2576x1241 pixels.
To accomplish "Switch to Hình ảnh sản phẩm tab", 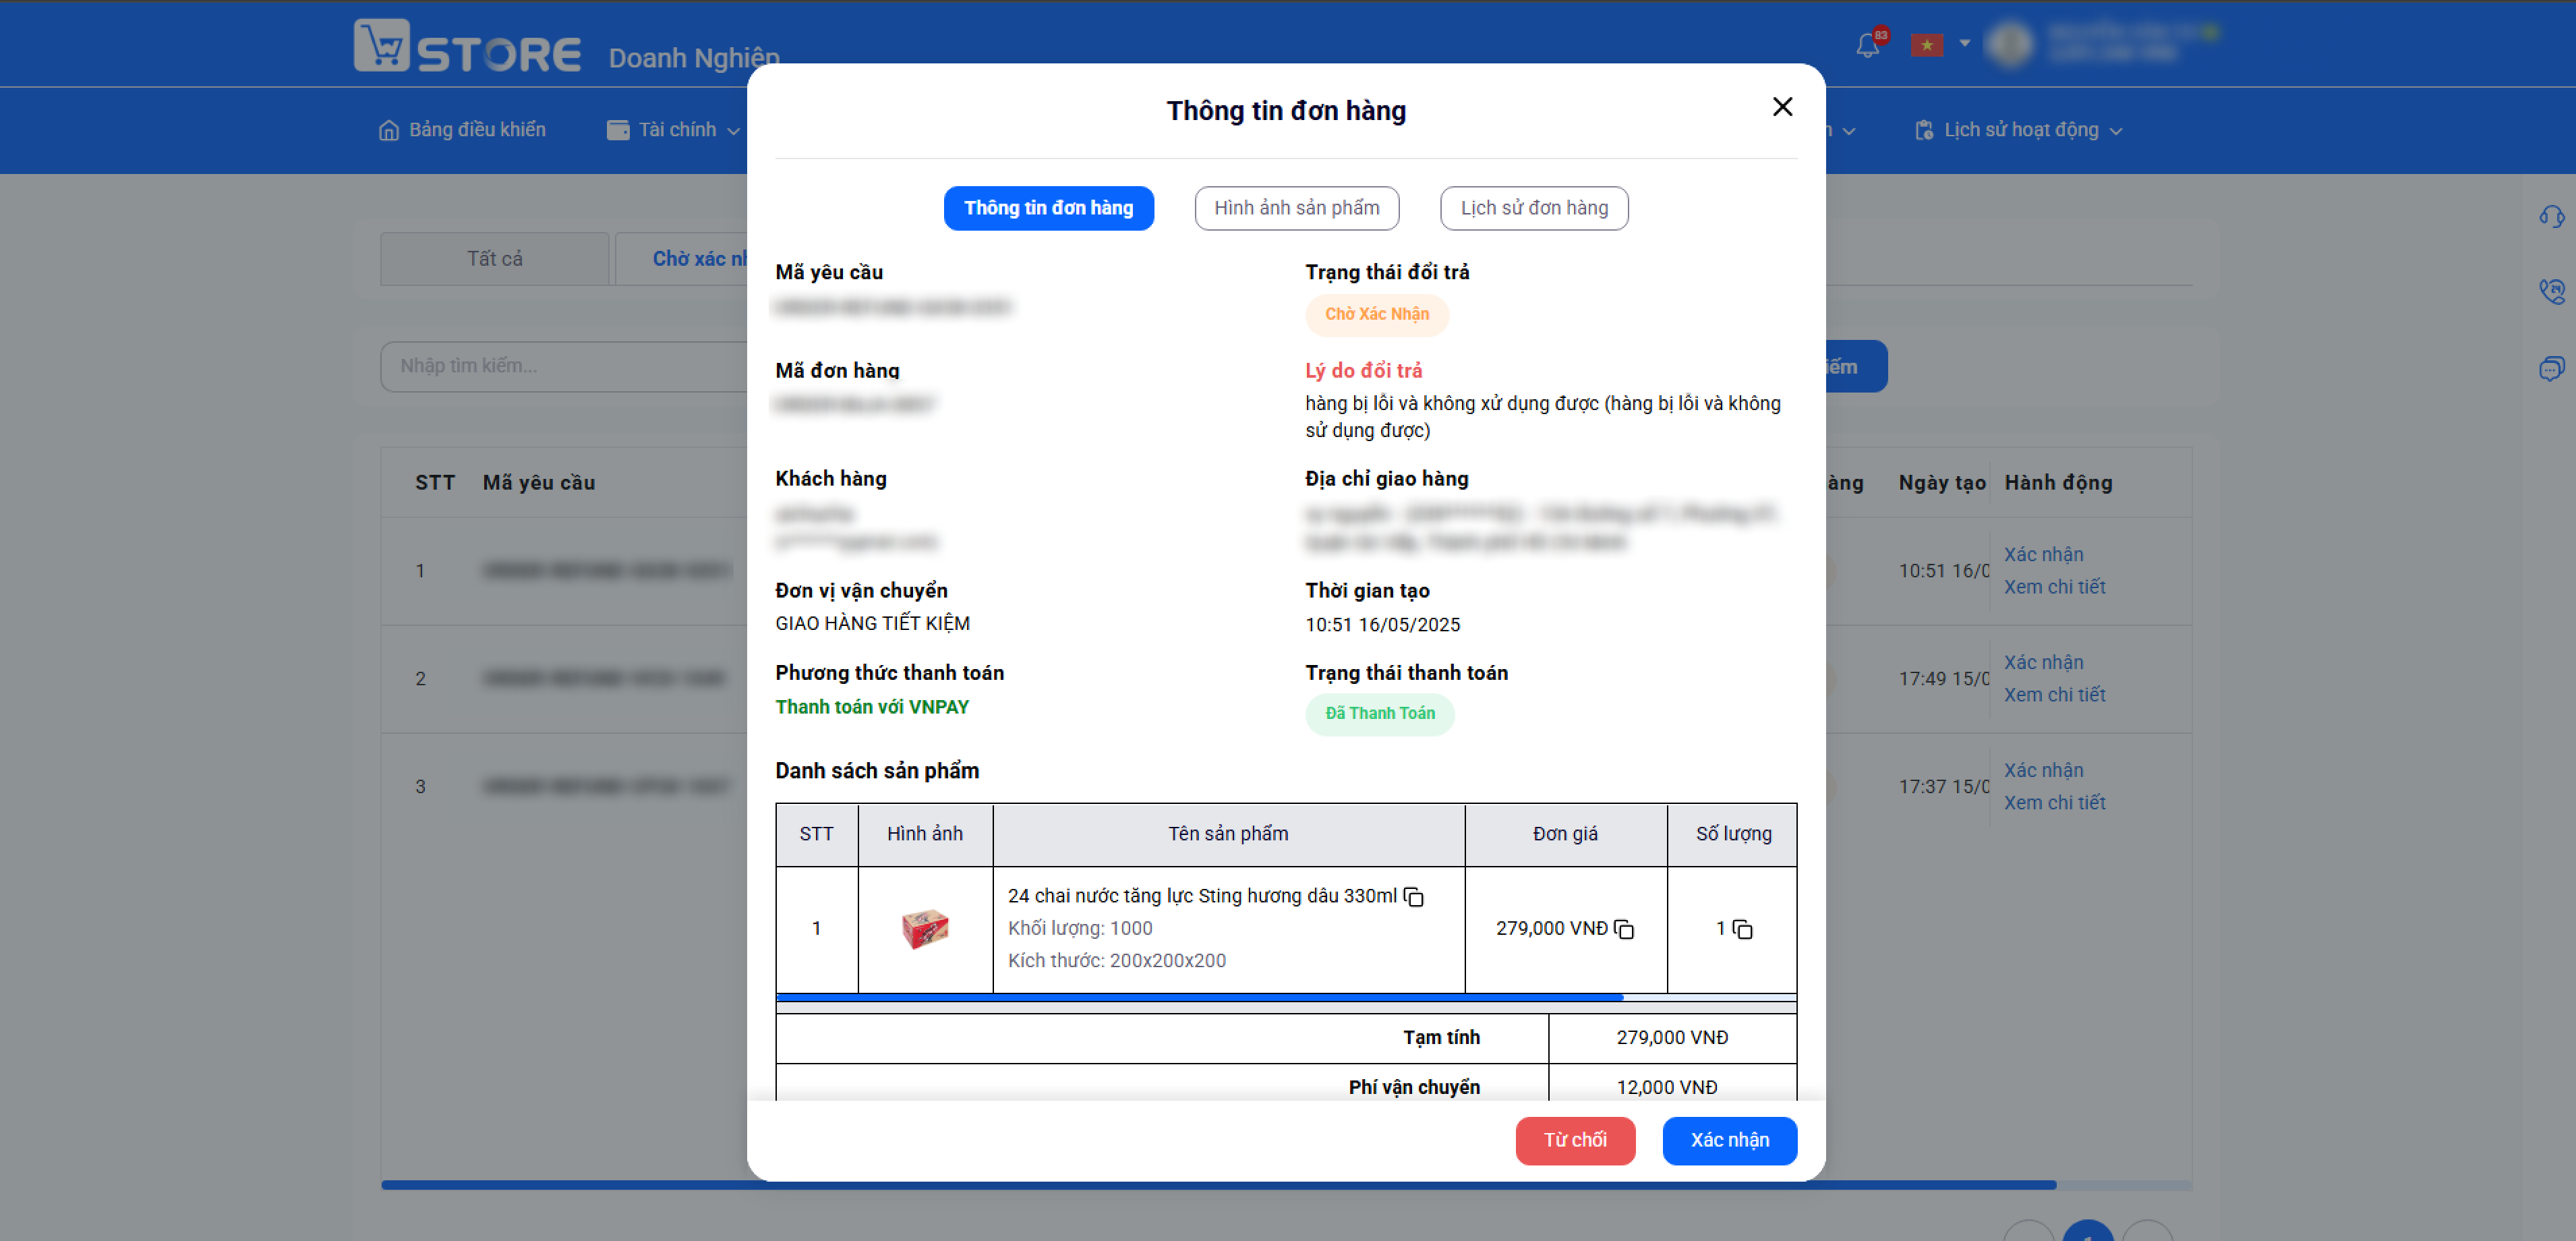I will 1296,208.
